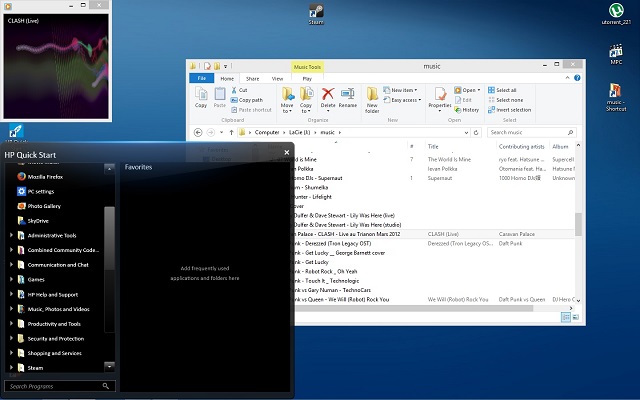Click Paste shortcut in the ribbon

tap(251, 110)
